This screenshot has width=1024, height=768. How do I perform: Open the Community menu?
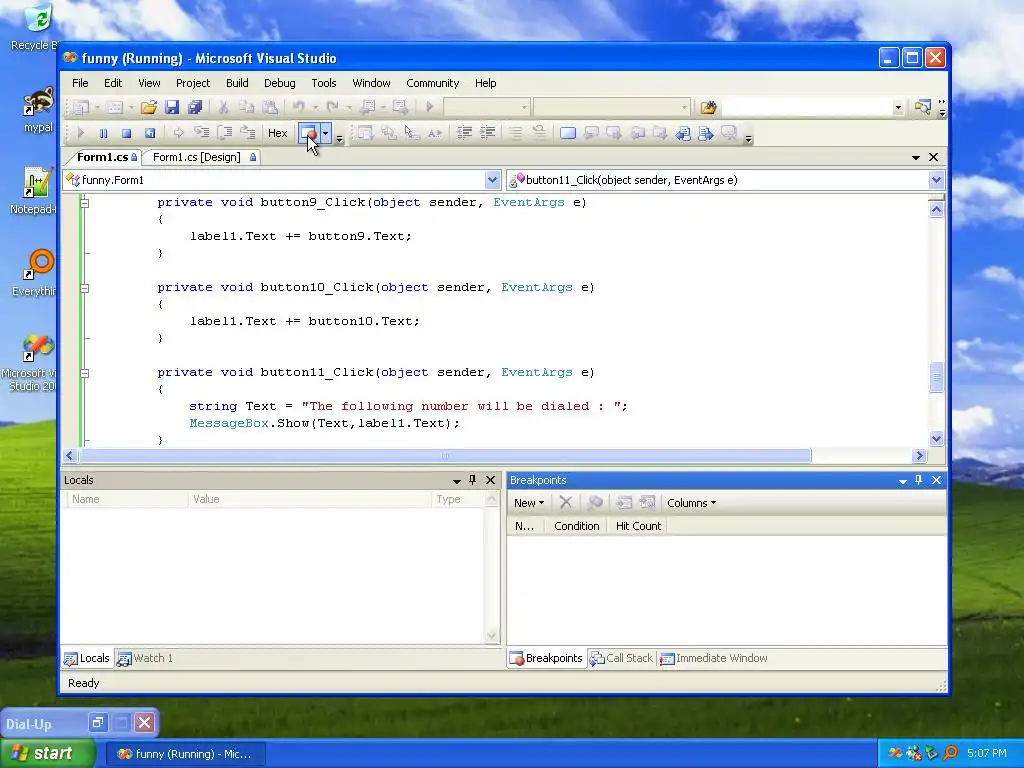pos(432,83)
